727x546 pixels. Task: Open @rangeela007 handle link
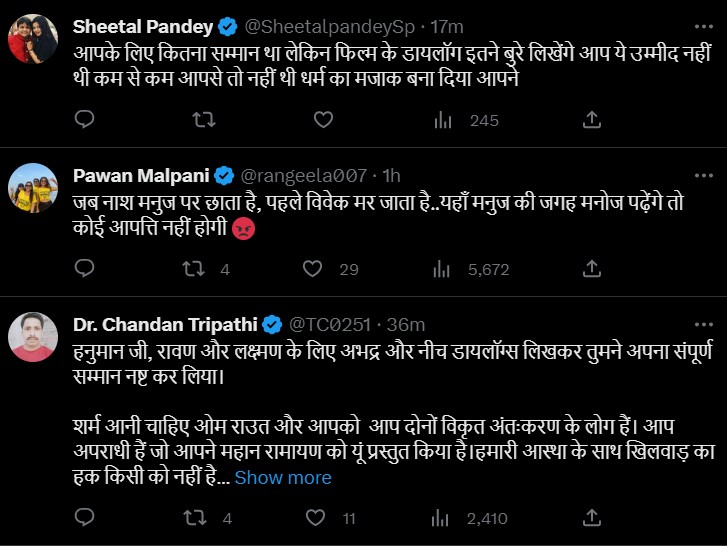pos(303,176)
